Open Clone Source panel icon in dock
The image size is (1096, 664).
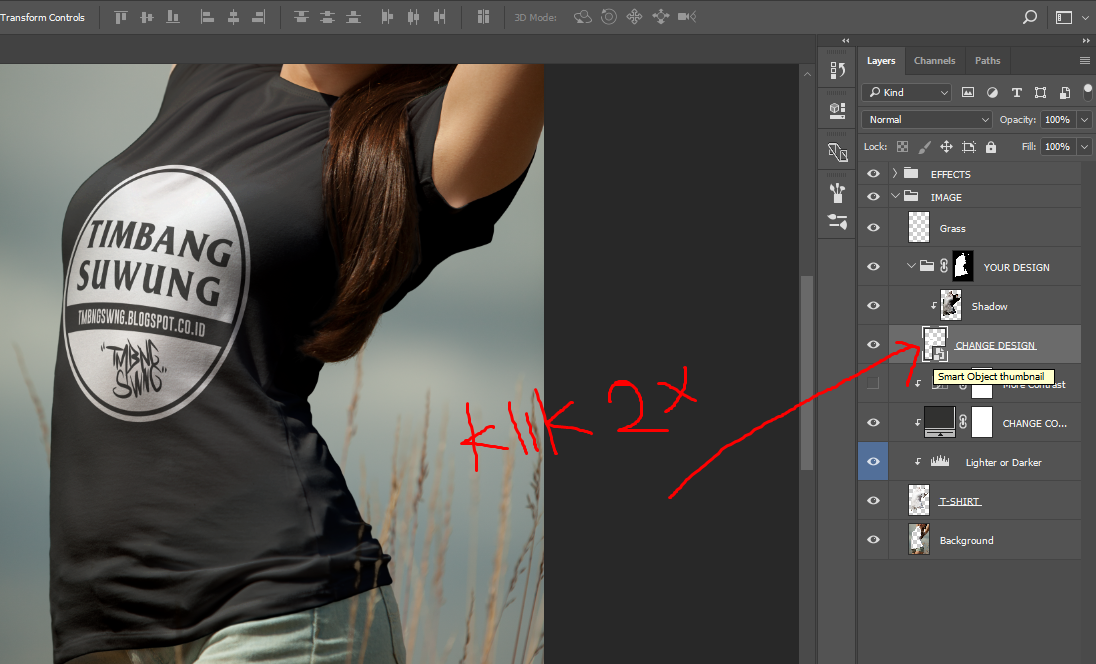point(837,152)
